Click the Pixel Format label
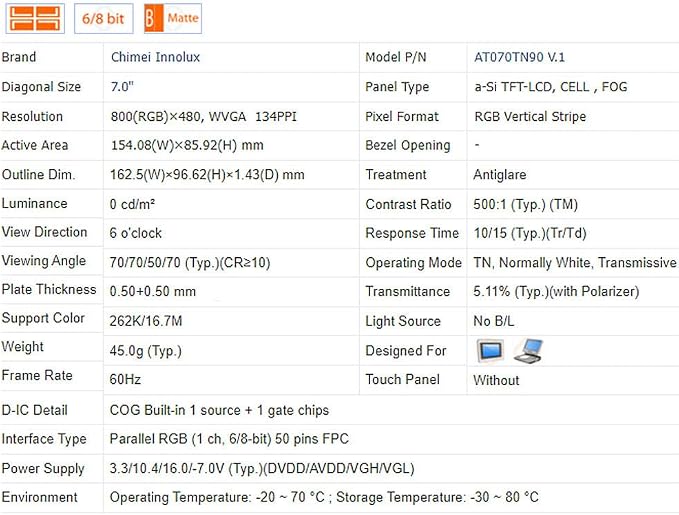The height and width of the screenshot is (515, 679). (402, 117)
